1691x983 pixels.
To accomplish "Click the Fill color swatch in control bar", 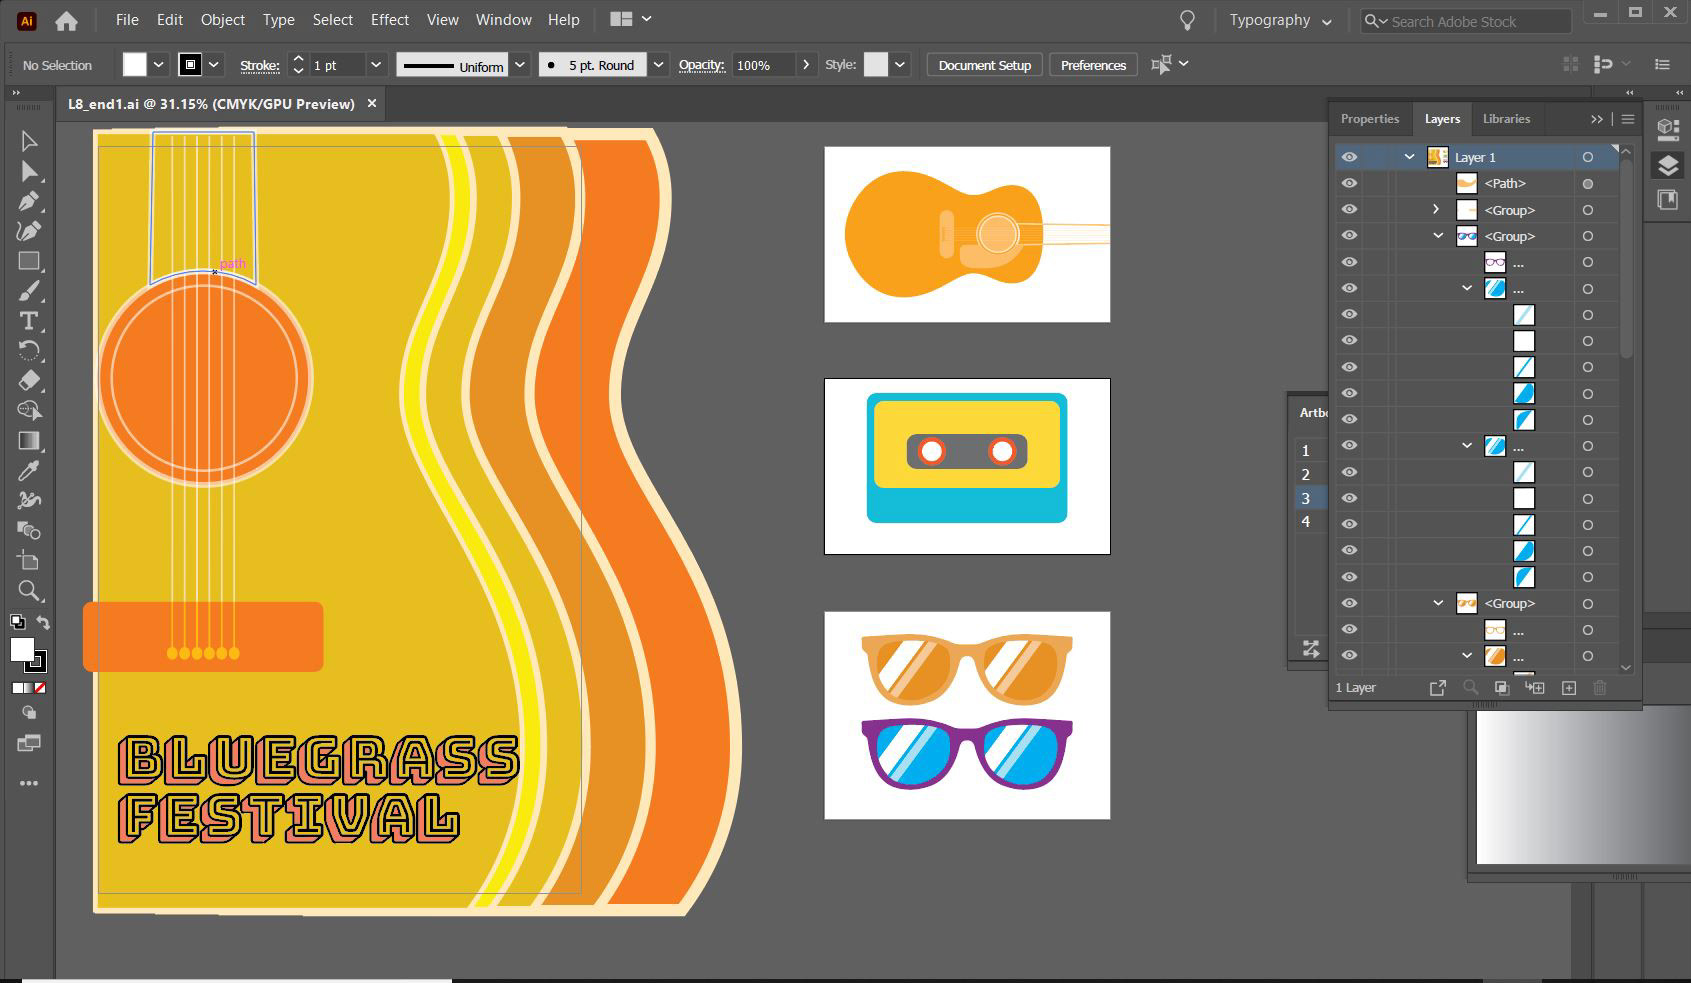I will pyautogui.click(x=135, y=65).
